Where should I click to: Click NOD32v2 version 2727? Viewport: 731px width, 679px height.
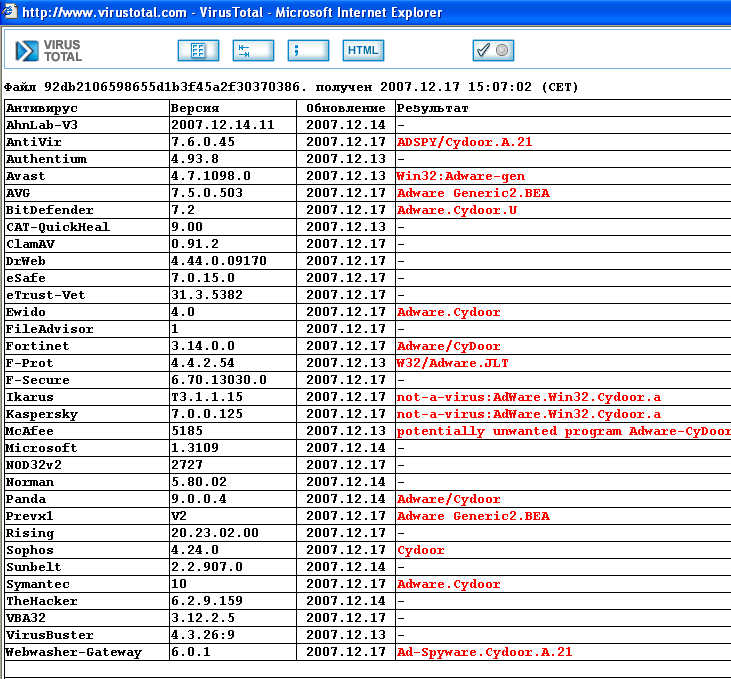(186, 465)
